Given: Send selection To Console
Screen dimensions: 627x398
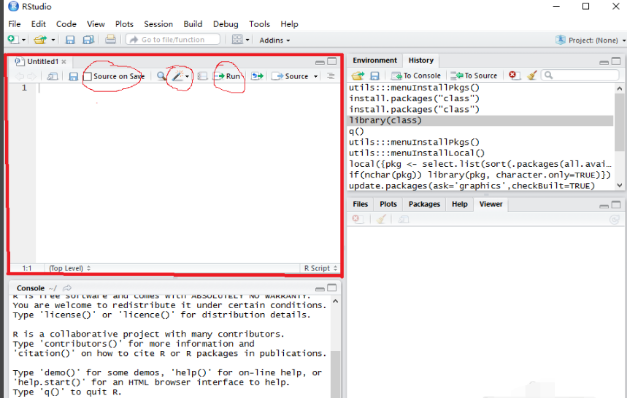Looking at the screenshot, I should click(x=416, y=76).
